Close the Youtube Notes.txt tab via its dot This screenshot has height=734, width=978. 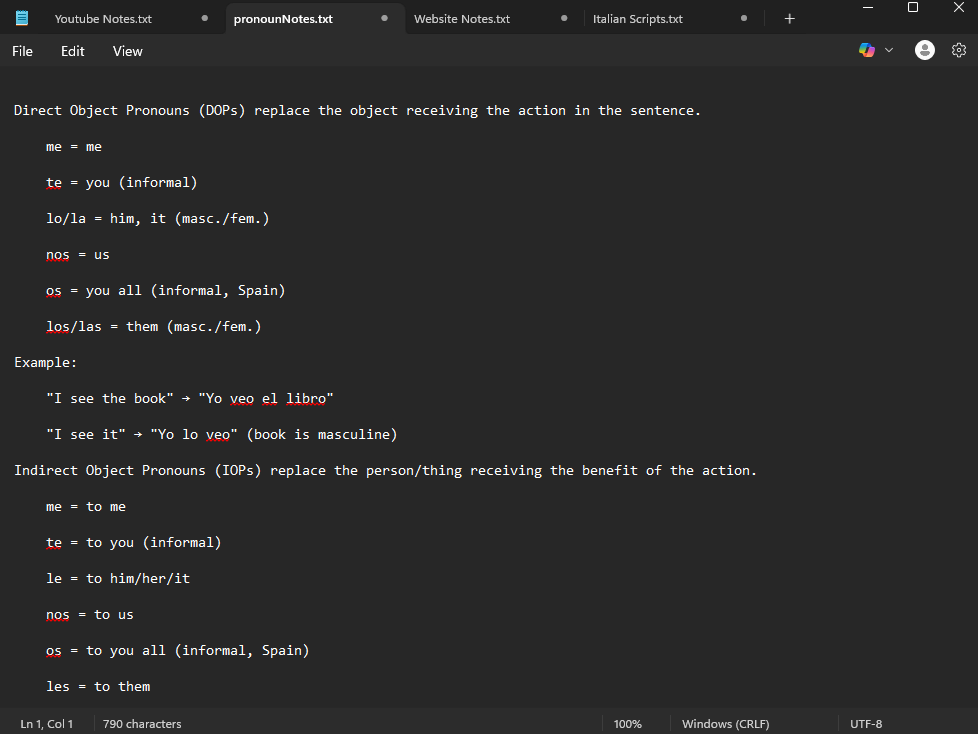click(205, 19)
